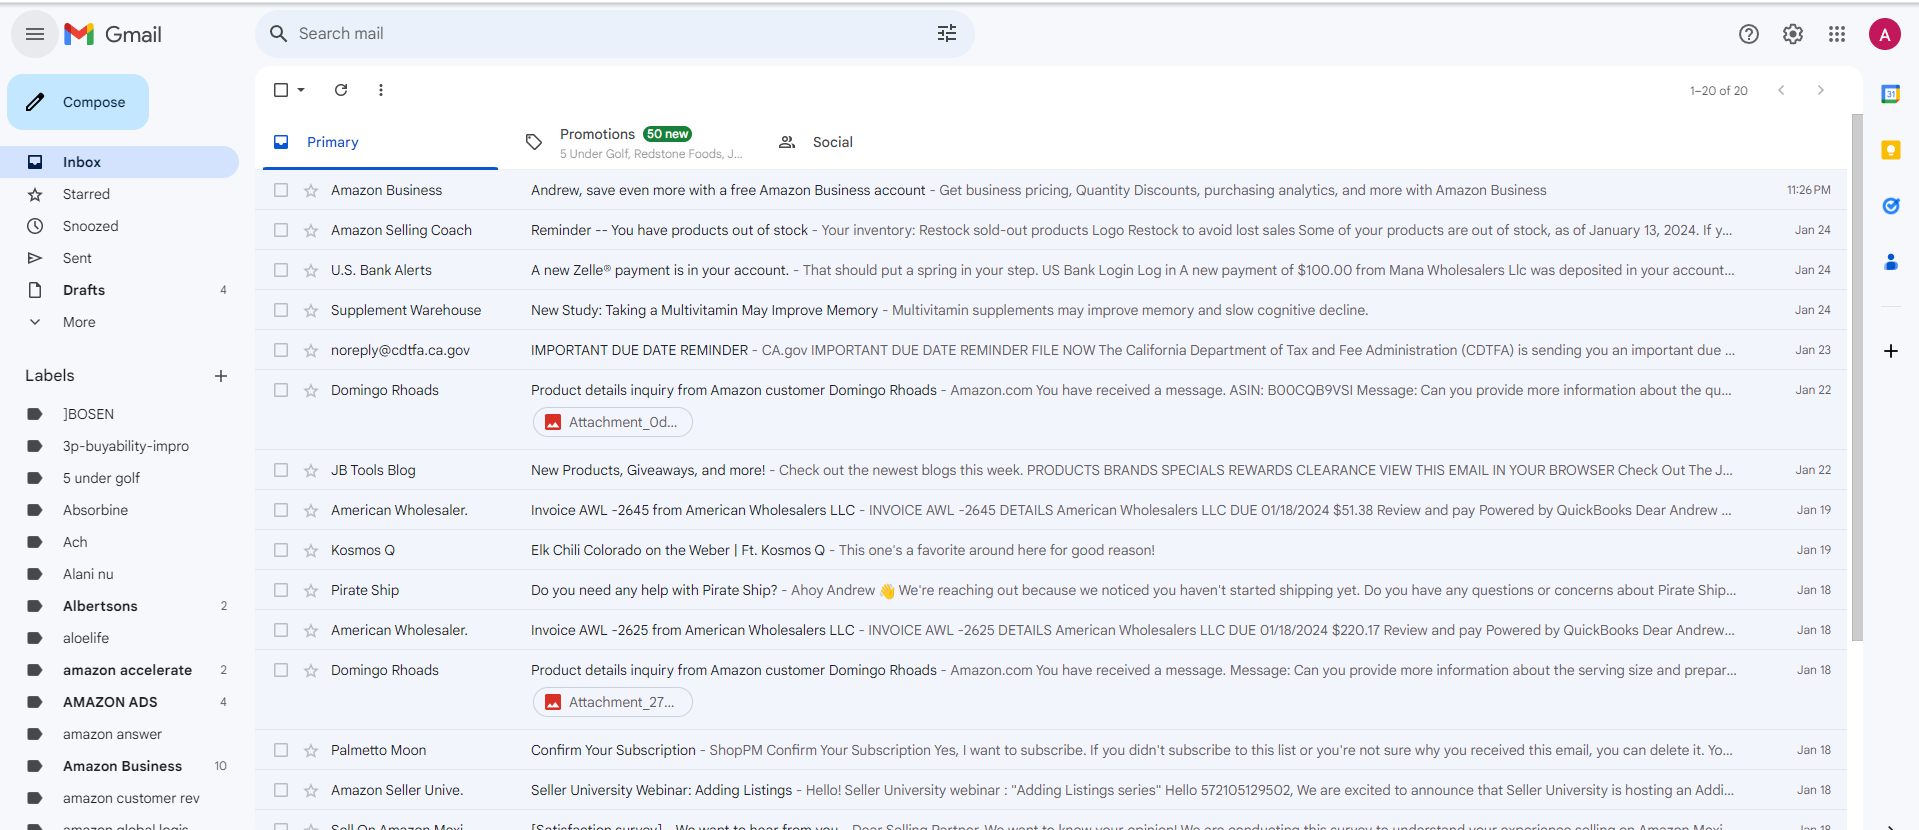
Task: Check the noreply@cdtfa.ca.gov email
Action: pyautogui.click(x=281, y=350)
